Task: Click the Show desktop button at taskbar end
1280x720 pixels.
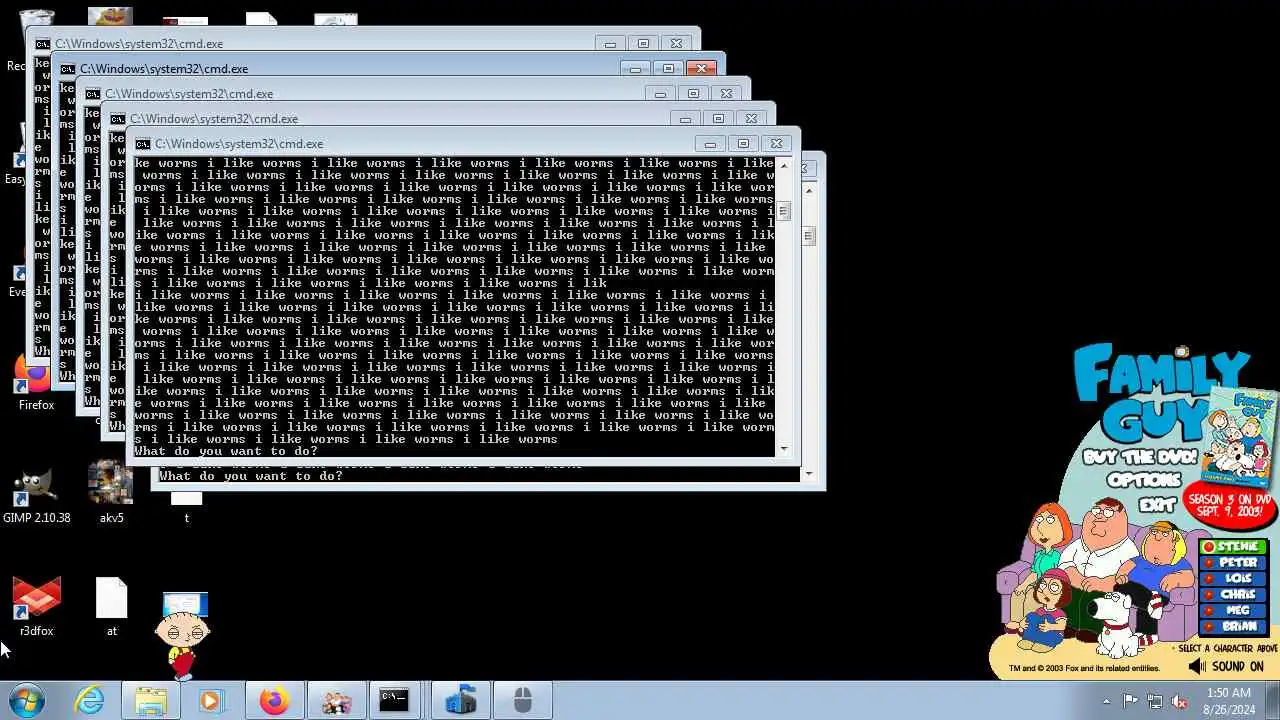Action: pyautogui.click(x=1273, y=701)
